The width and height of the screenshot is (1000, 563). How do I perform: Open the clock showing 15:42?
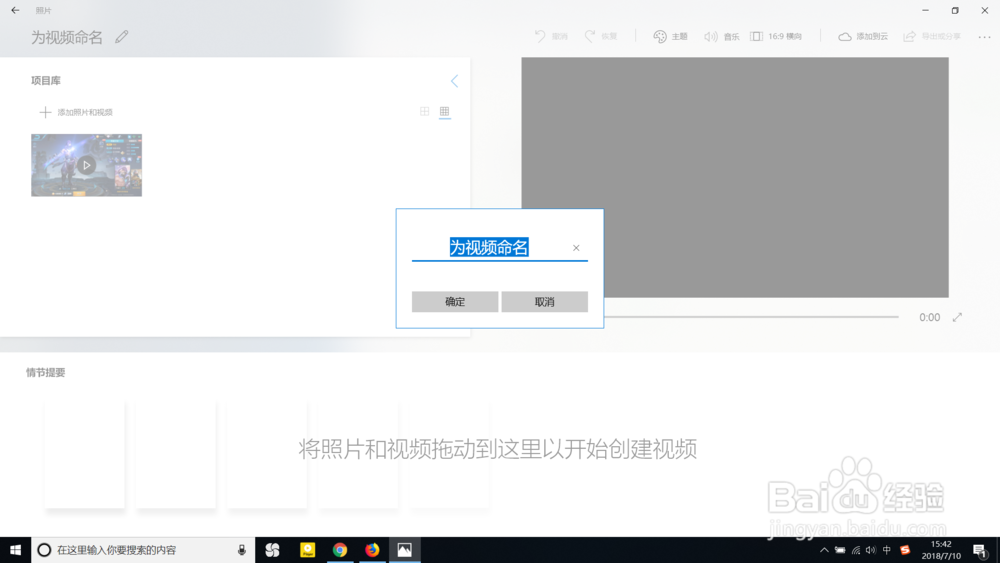click(x=941, y=550)
